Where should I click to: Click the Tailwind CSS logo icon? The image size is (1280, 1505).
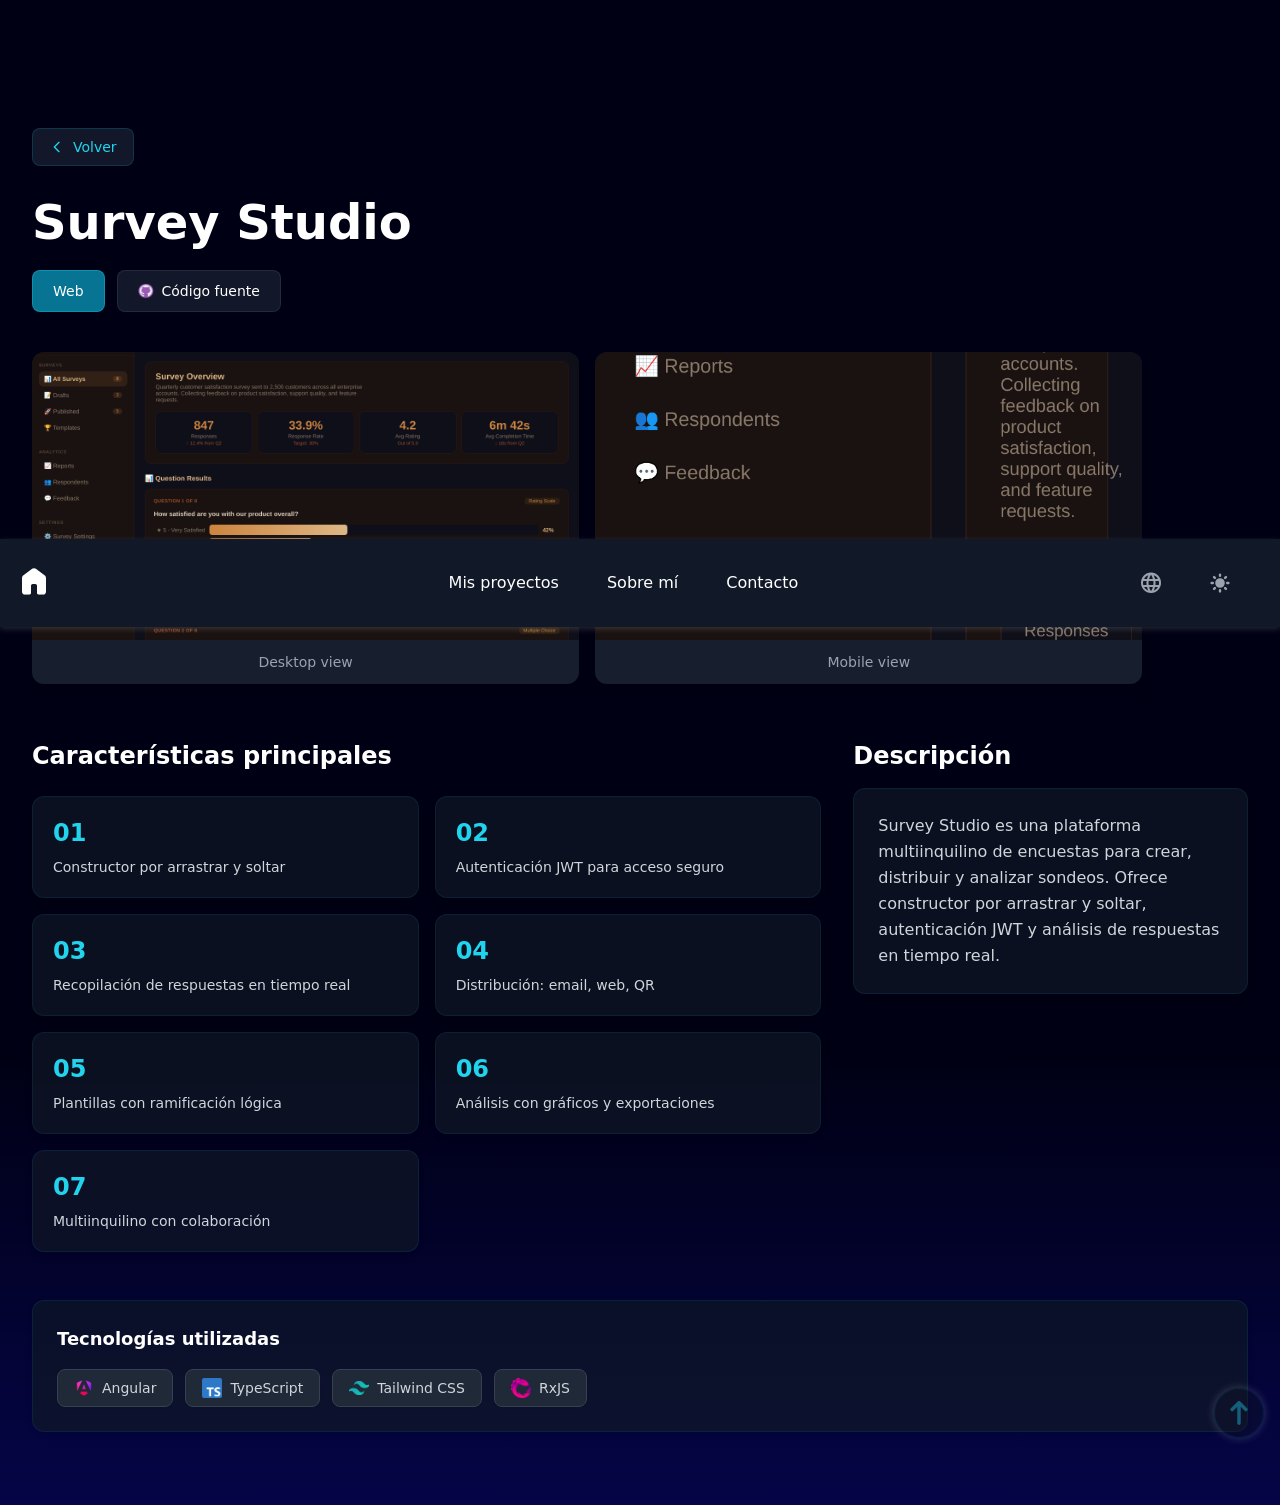click(359, 1388)
